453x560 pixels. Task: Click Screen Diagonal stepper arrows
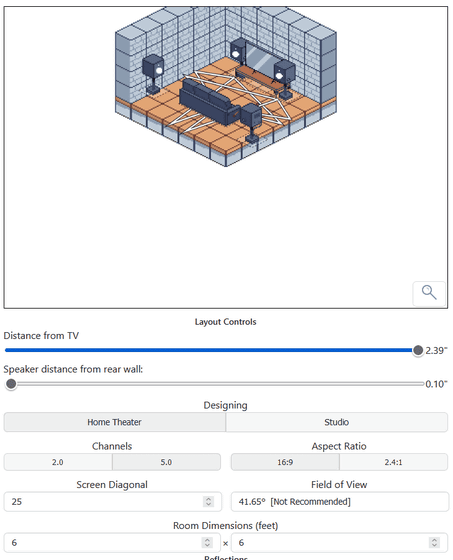coord(208,501)
